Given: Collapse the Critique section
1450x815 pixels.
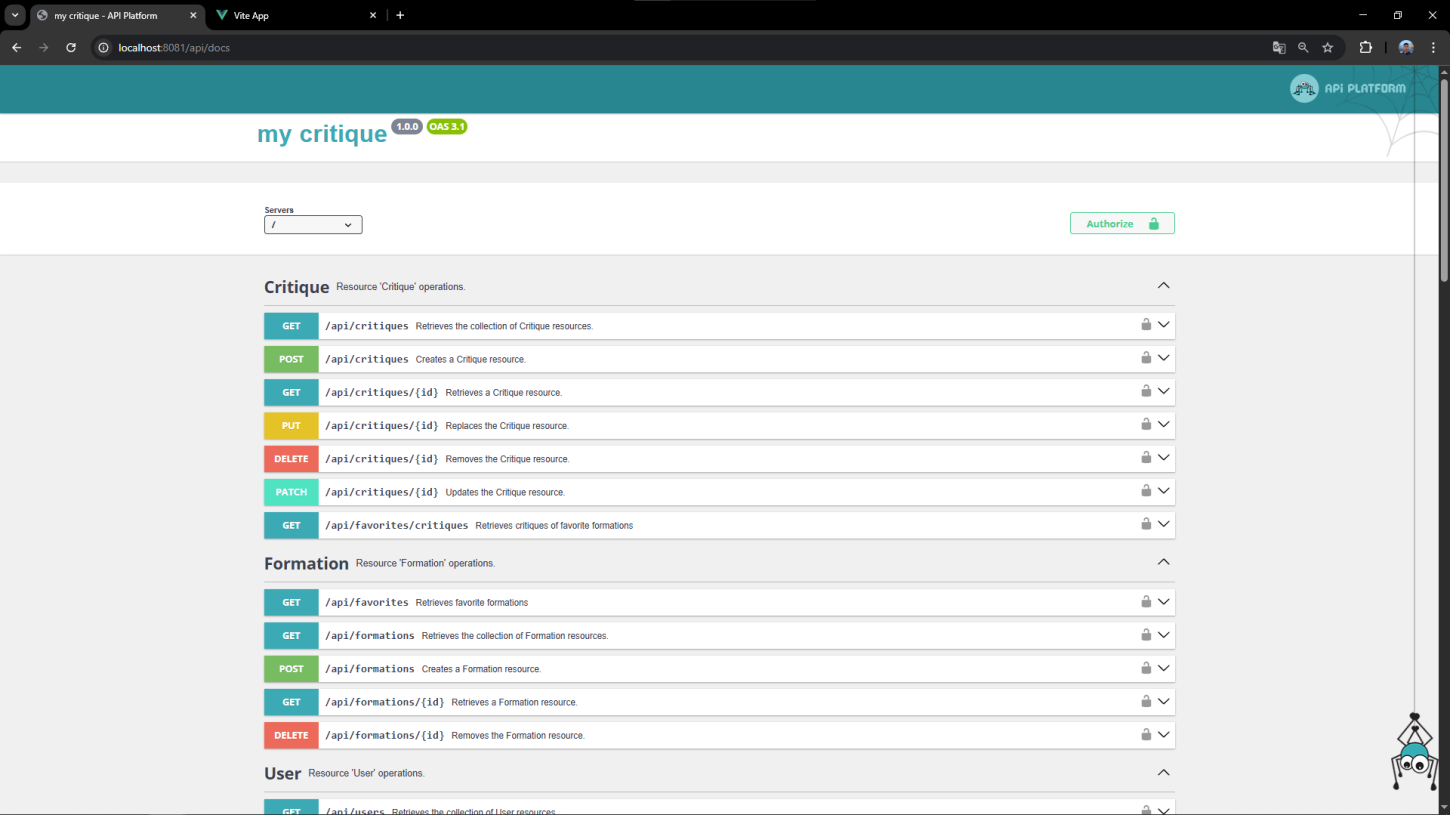Looking at the screenshot, I should (1163, 286).
